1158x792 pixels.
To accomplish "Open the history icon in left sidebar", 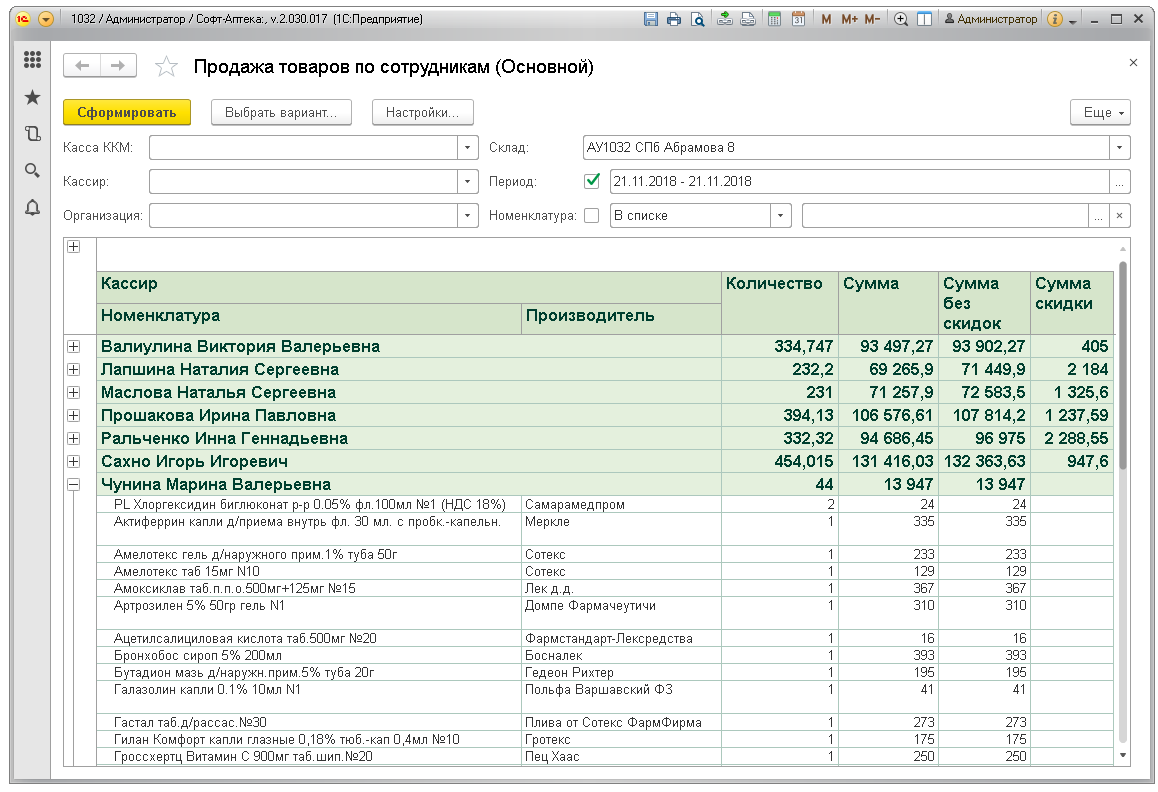I will click(x=32, y=133).
